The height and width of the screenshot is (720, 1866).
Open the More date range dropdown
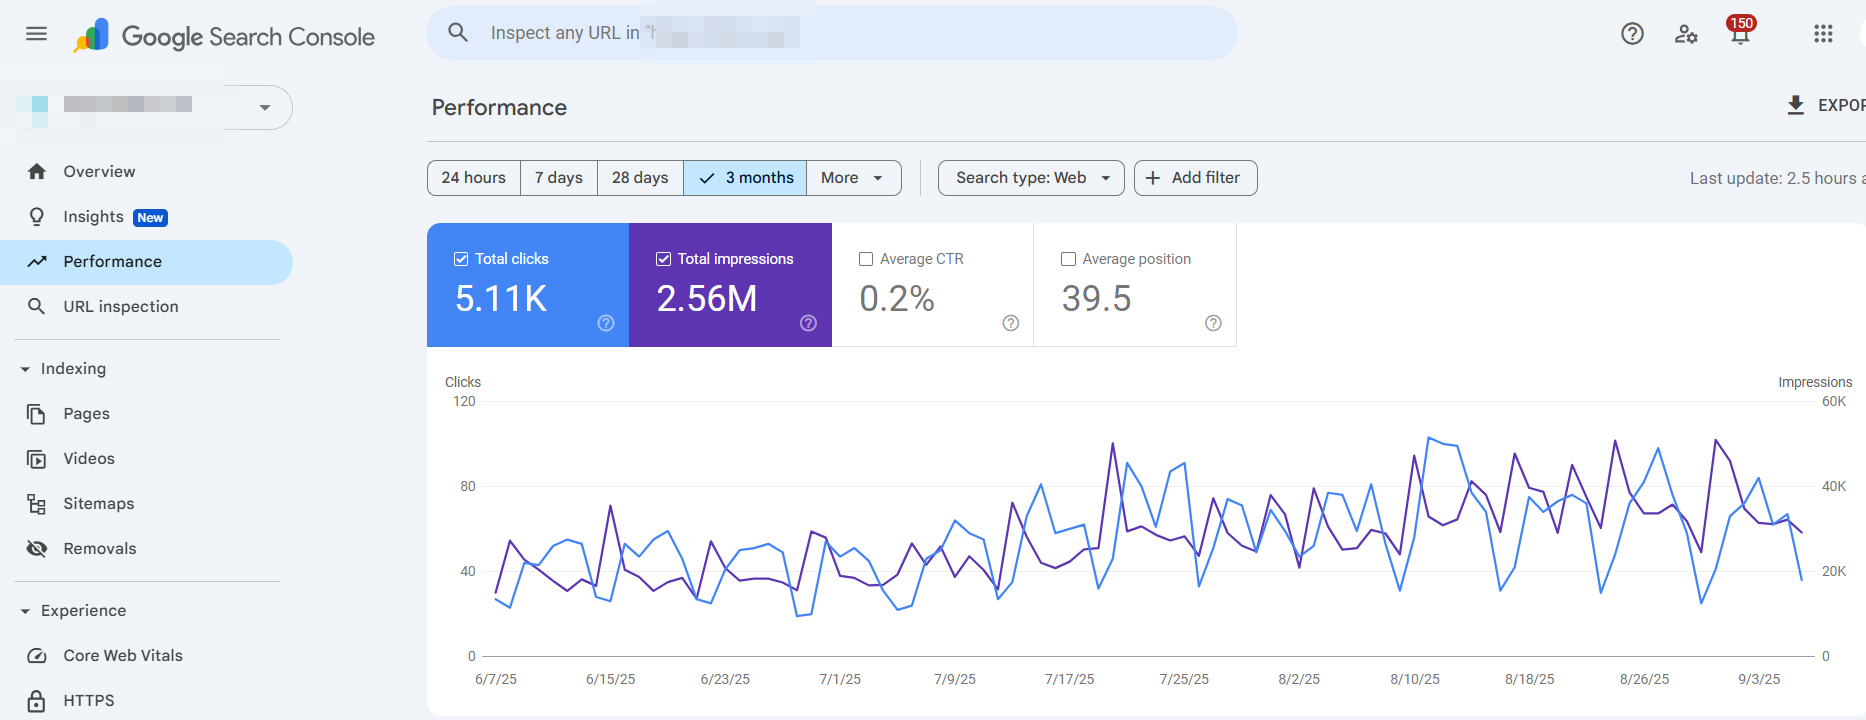(x=853, y=178)
